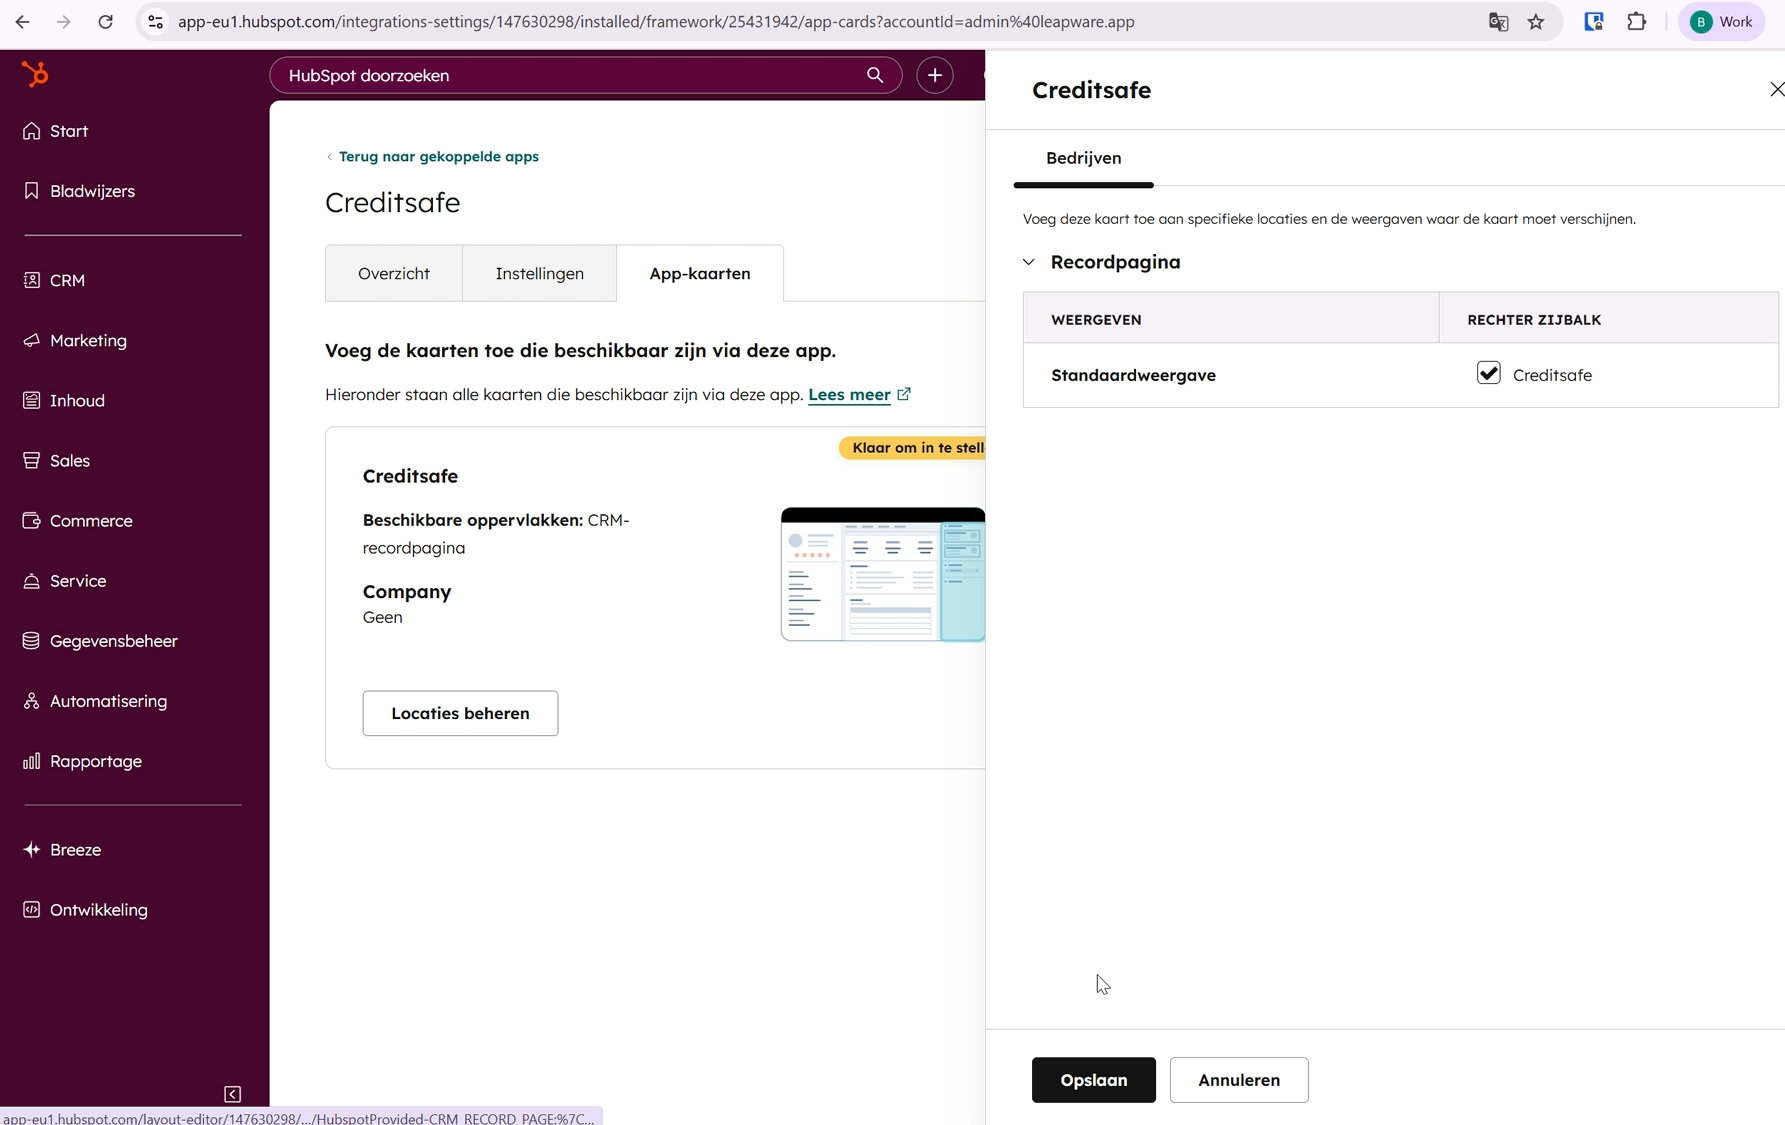Collapse the Recordpagina section
The height and width of the screenshot is (1125, 1785).
pyautogui.click(x=1028, y=262)
